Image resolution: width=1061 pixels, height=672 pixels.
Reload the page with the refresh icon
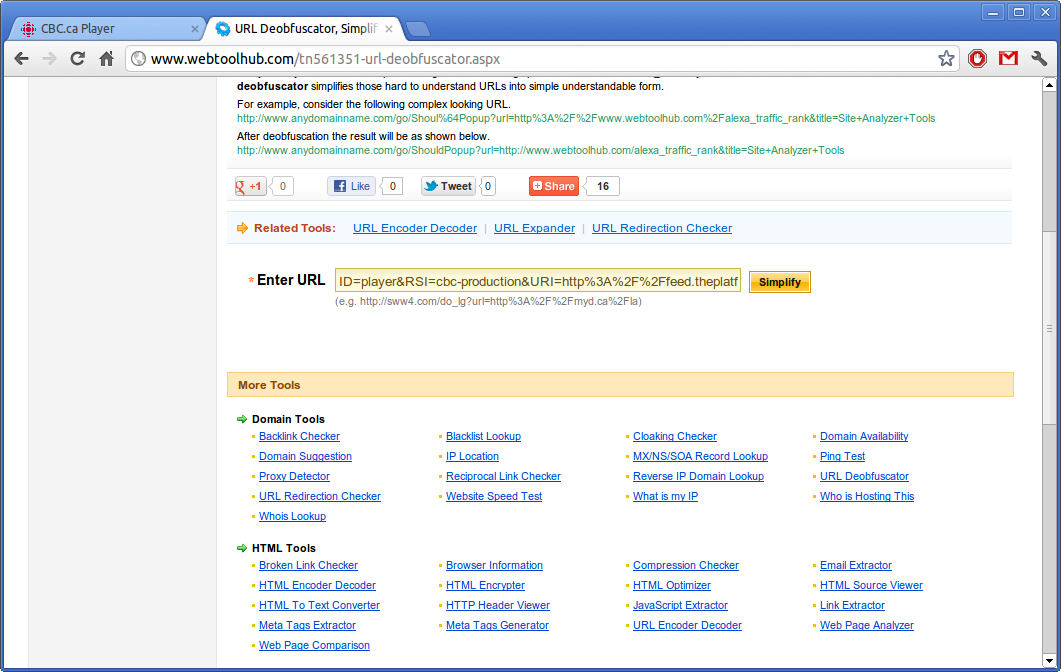click(x=78, y=59)
